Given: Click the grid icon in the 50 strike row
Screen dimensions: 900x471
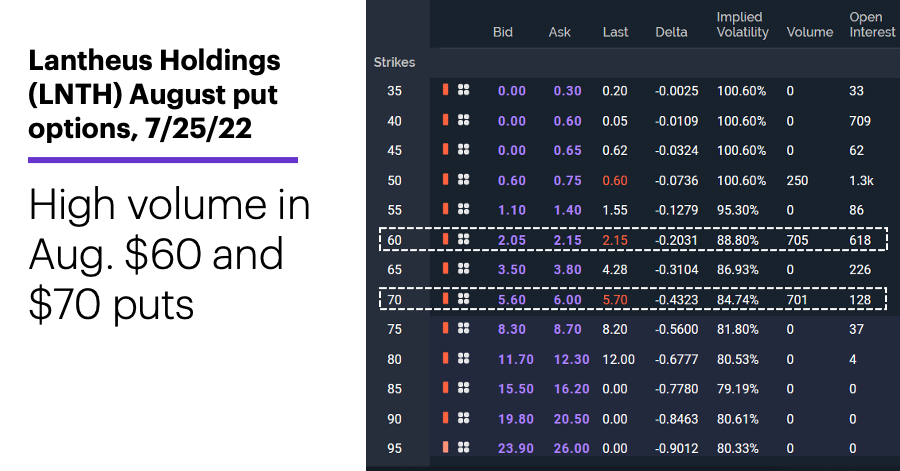Looking at the screenshot, I should tap(463, 179).
